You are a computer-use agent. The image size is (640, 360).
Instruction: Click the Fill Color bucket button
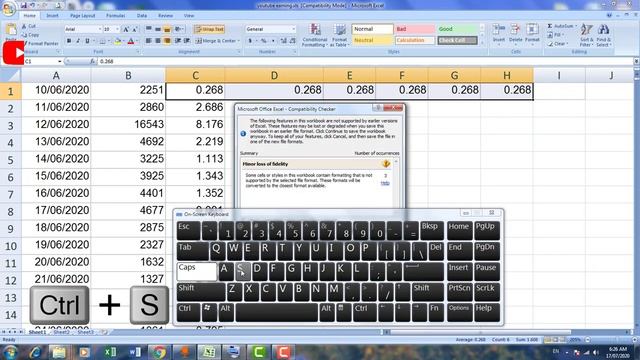(118, 41)
